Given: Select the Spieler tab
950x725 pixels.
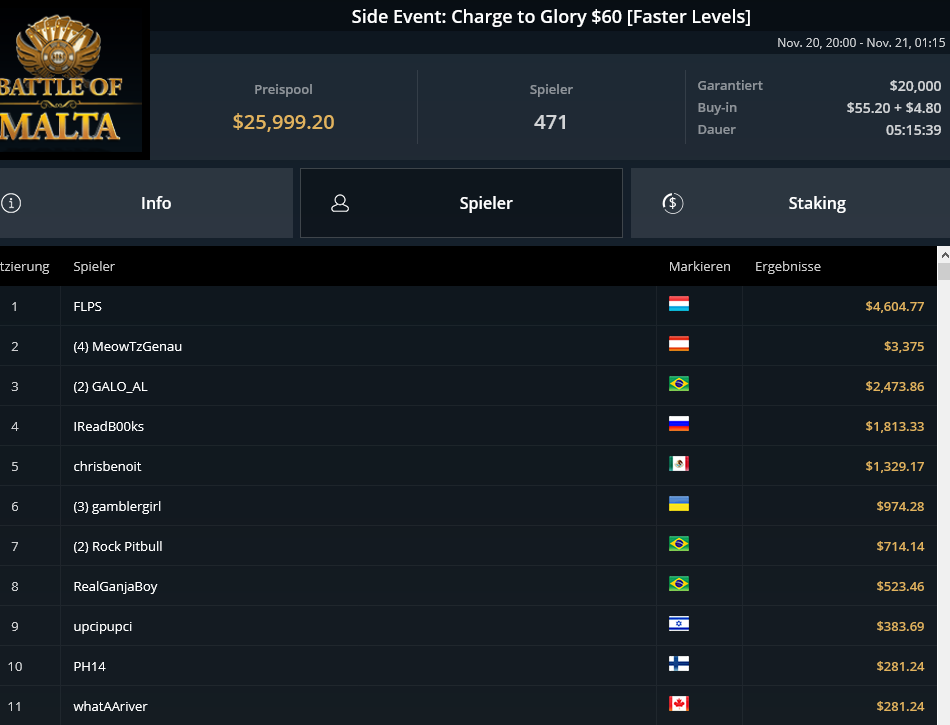Looking at the screenshot, I should pyautogui.click(x=461, y=203).
